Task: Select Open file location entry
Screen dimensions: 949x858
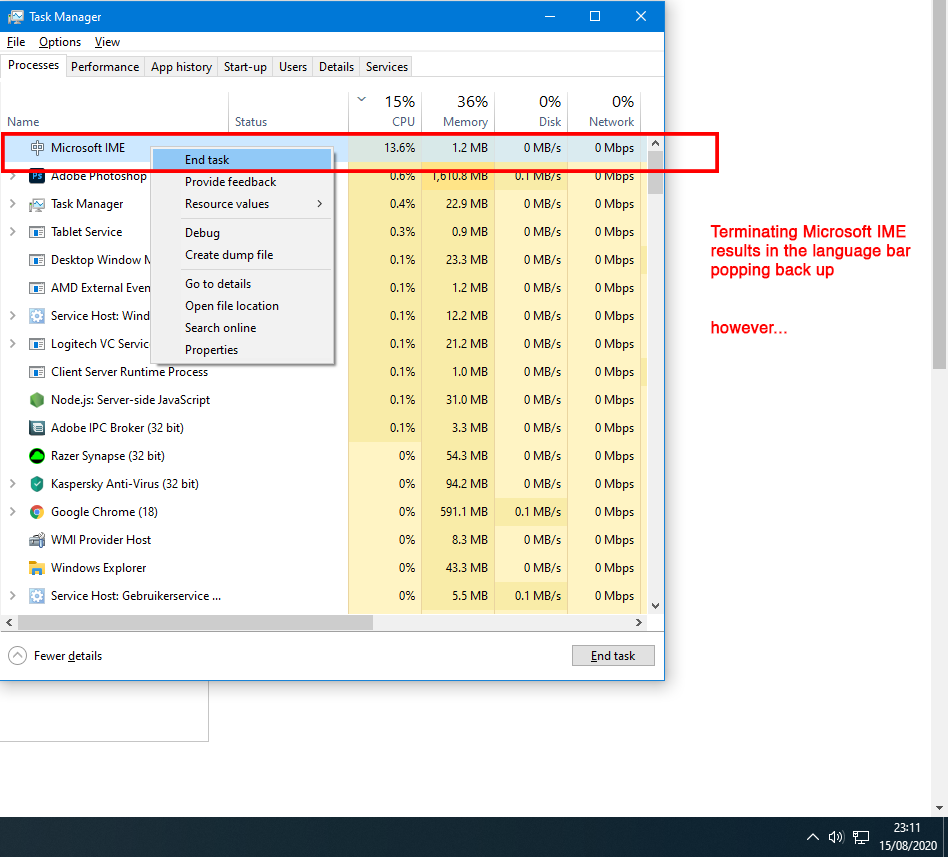Action: [242, 306]
